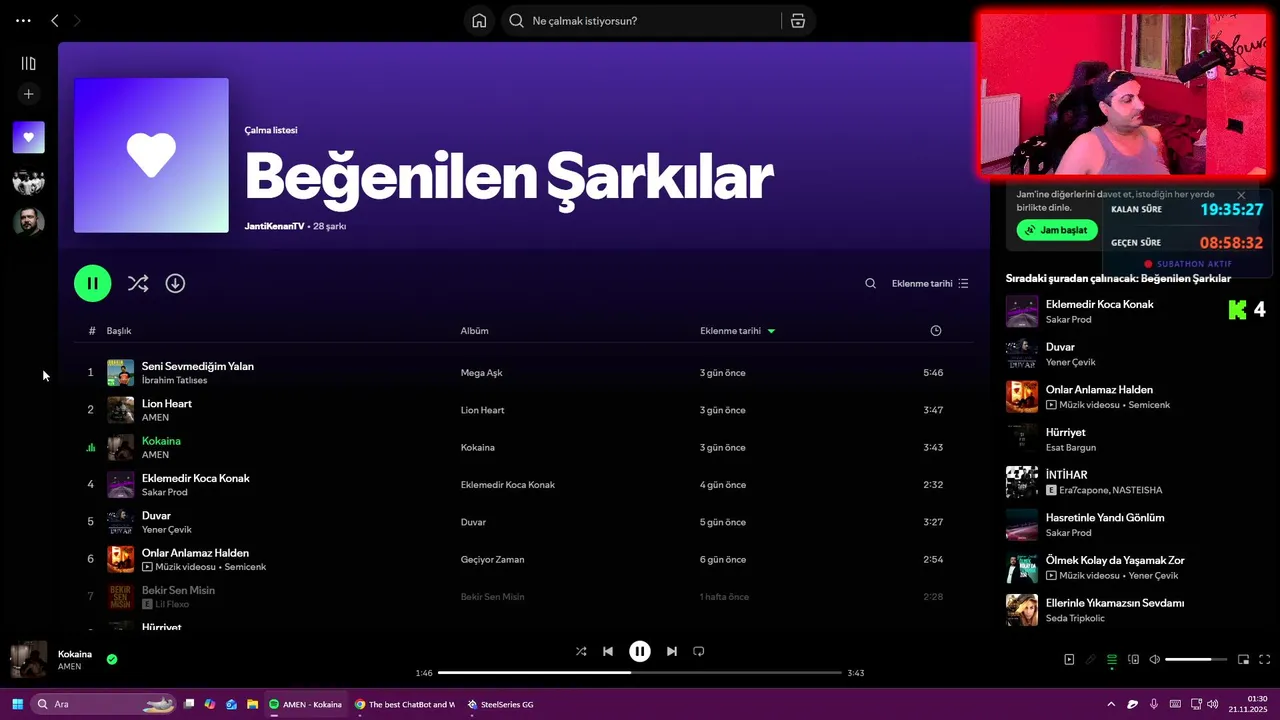Select Eklemedir Koca Konak row in tracklist
The image size is (1280, 720).
[524, 485]
